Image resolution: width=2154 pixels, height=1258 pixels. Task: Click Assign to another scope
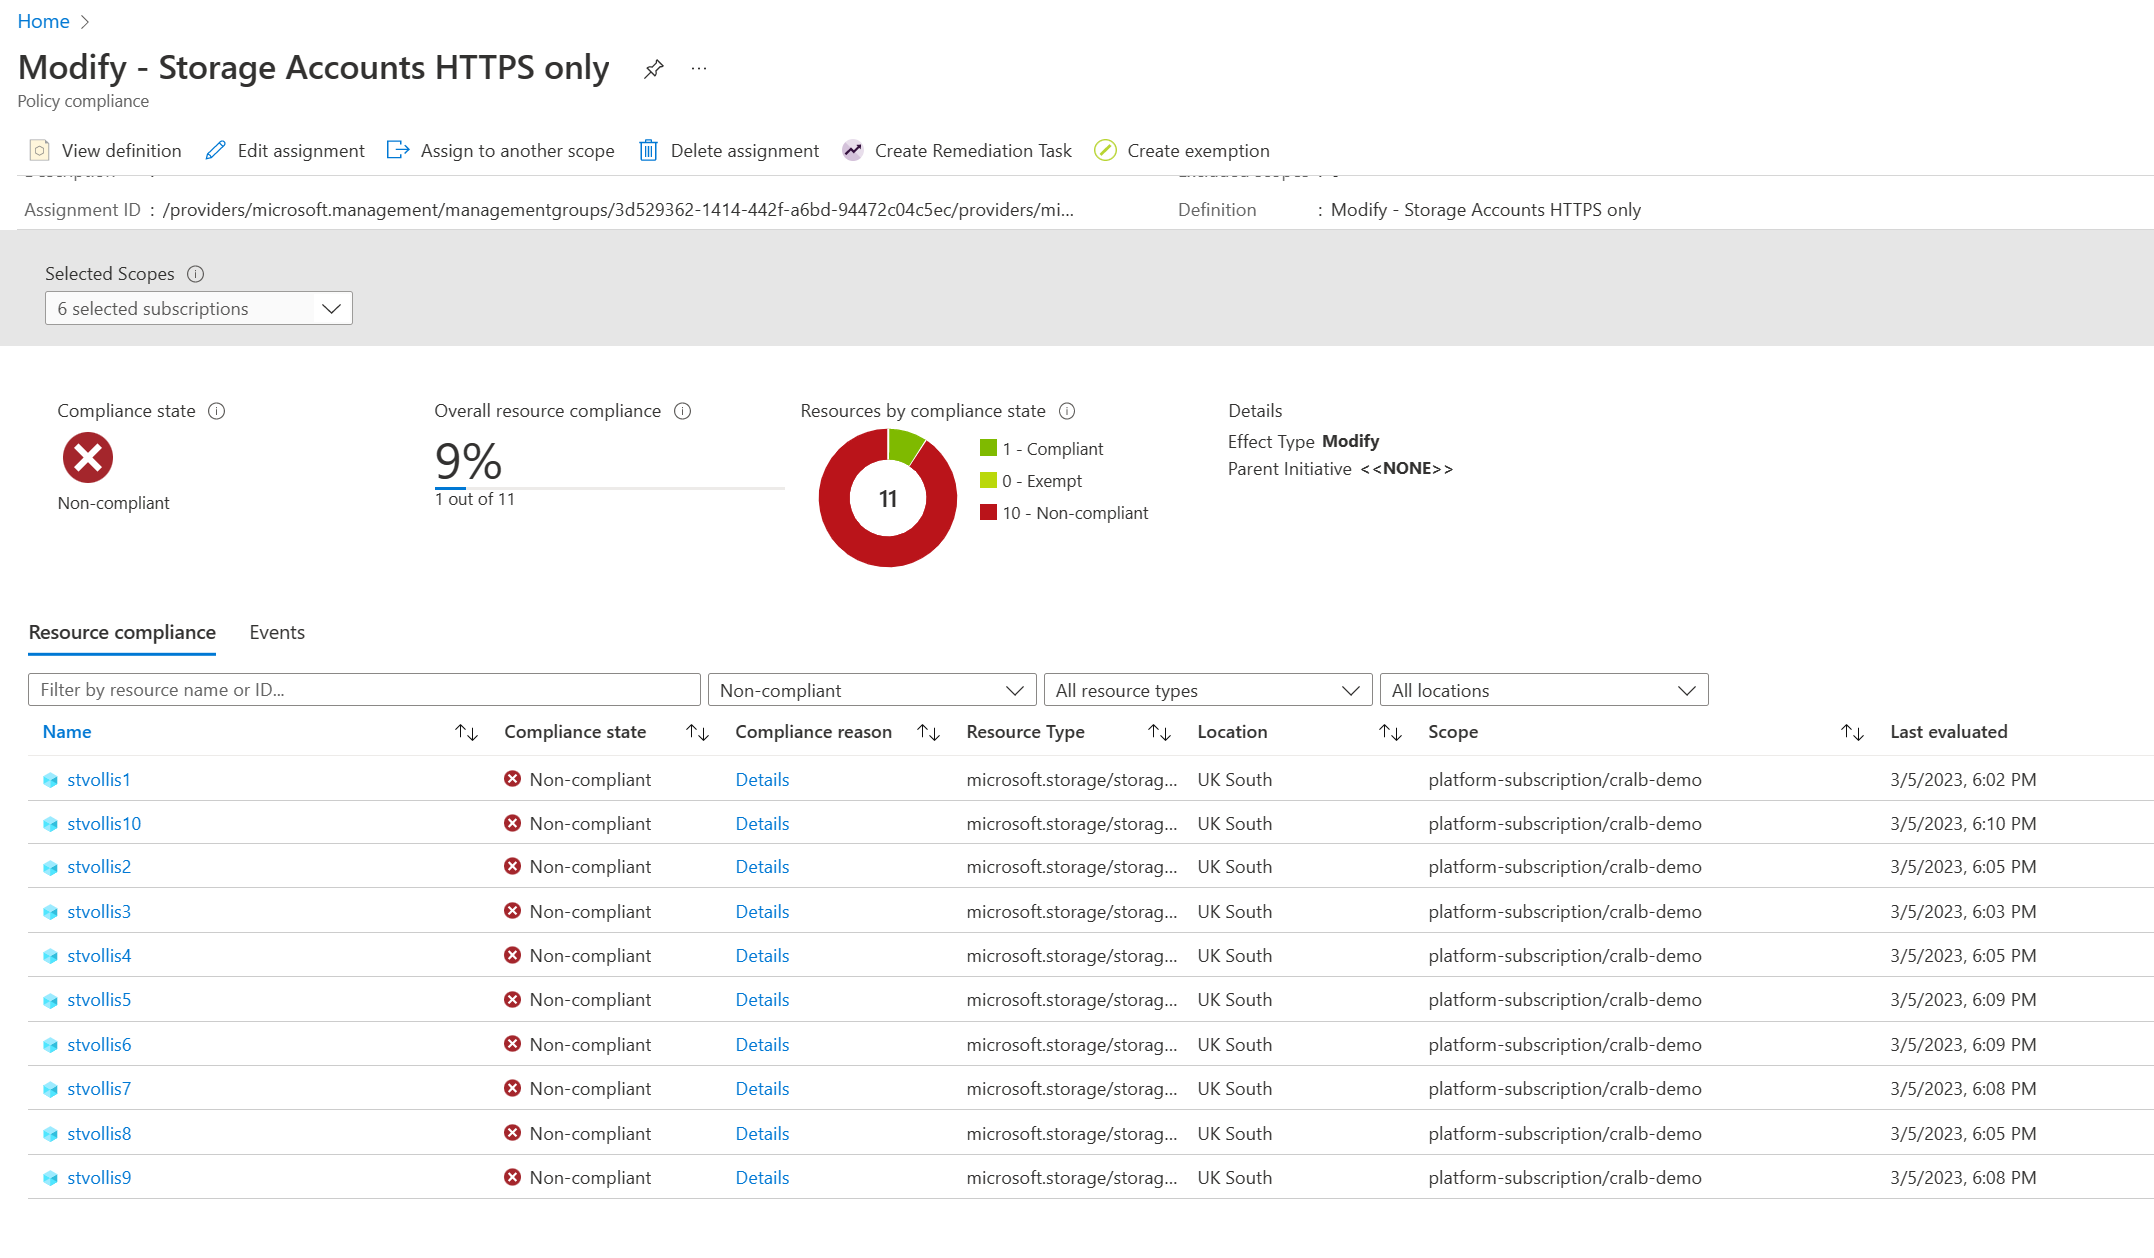point(500,151)
